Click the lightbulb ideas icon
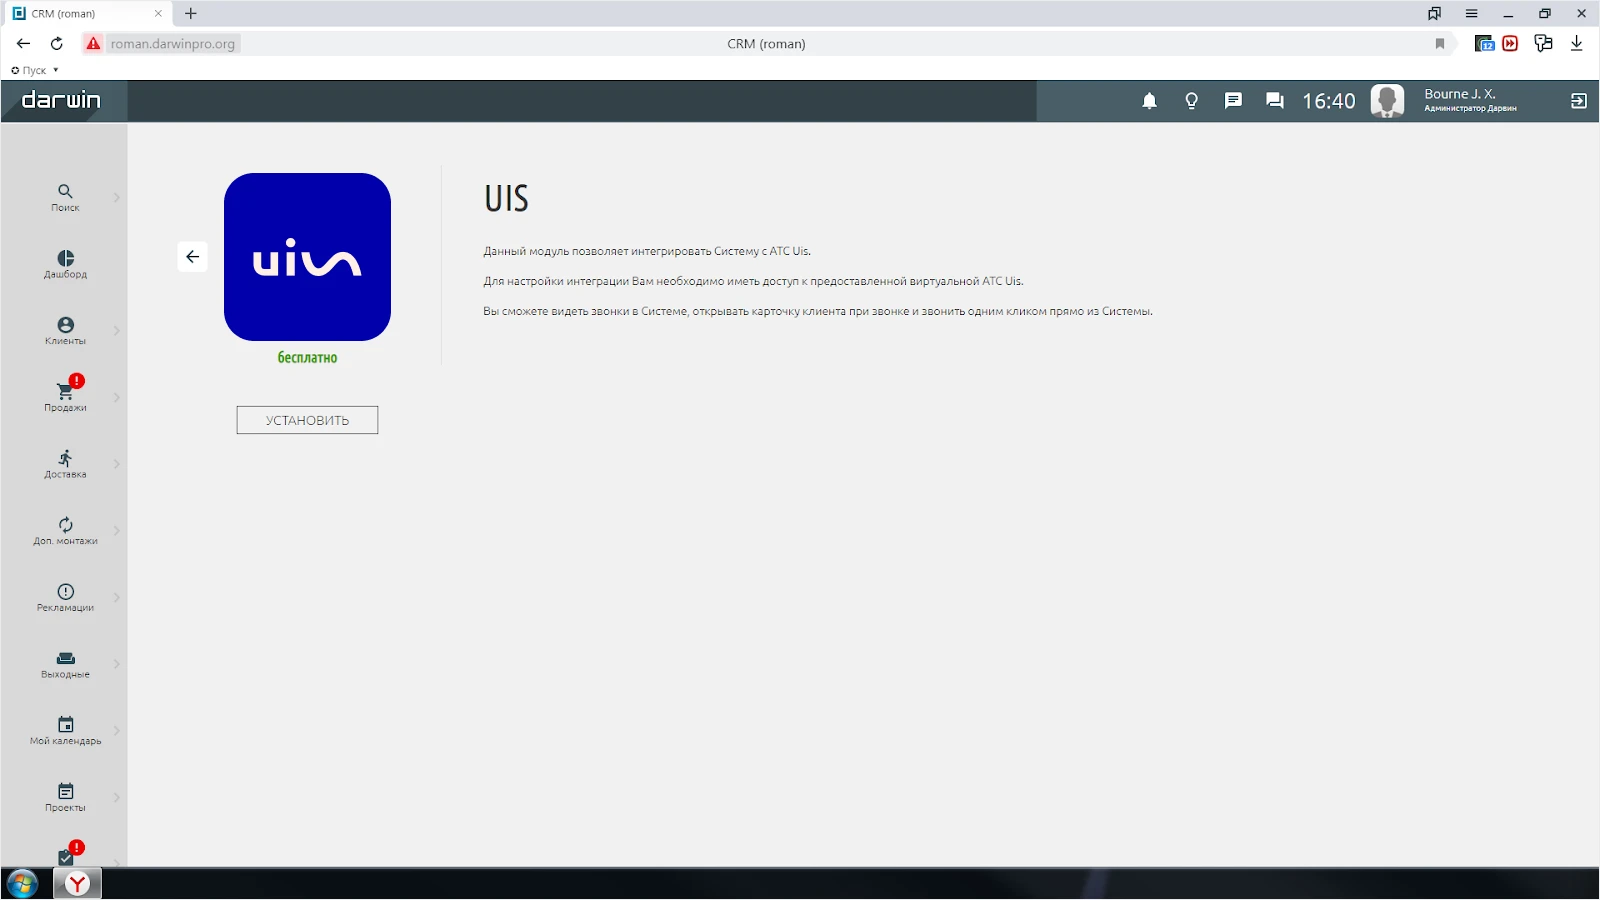This screenshot has width=1600, height=900. point(1191,101)
